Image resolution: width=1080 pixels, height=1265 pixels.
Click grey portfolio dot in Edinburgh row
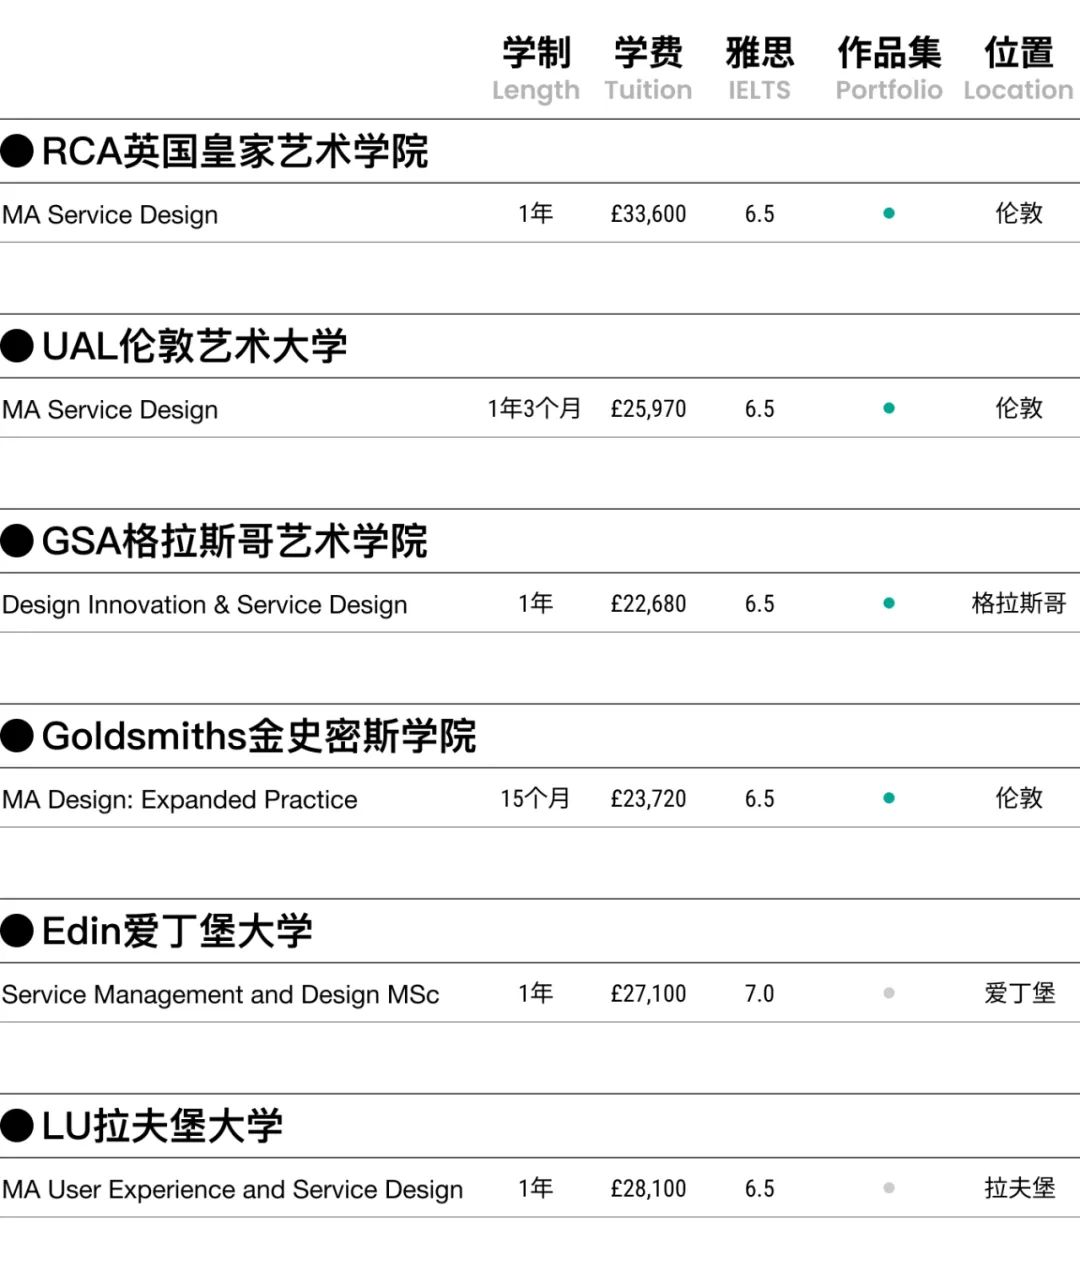[889, 993]
